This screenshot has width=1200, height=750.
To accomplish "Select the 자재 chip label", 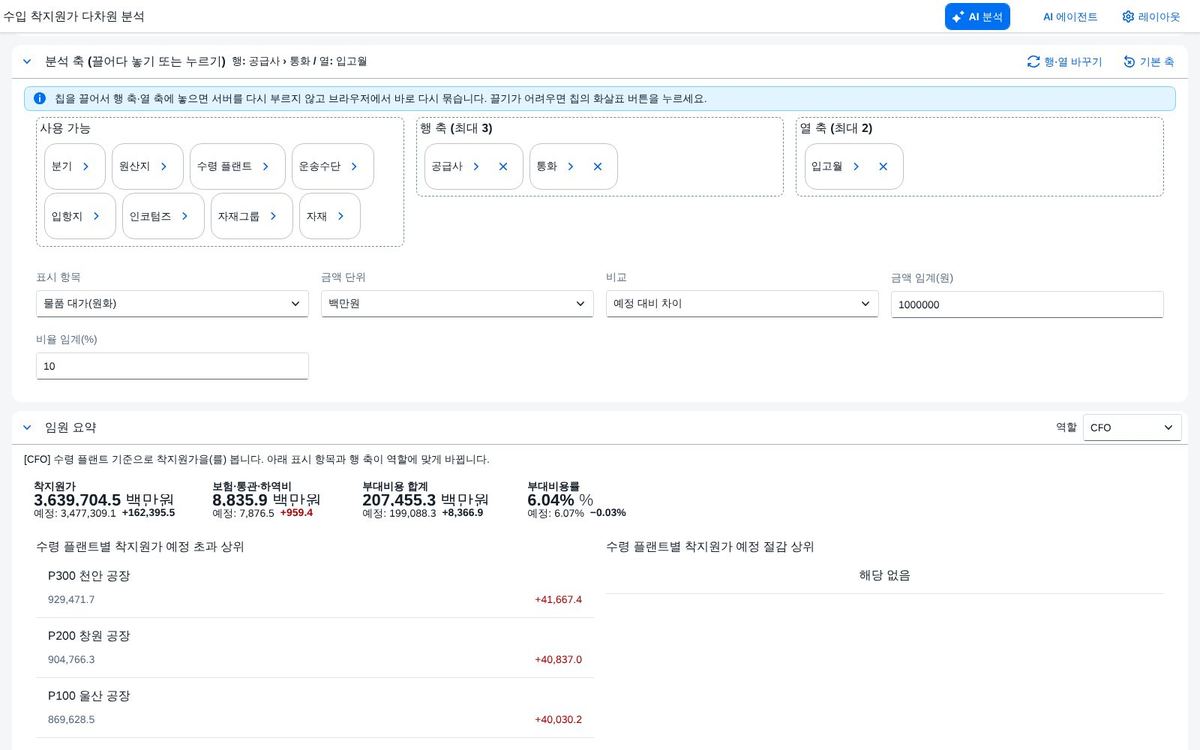I will click(x=317, y=216).
